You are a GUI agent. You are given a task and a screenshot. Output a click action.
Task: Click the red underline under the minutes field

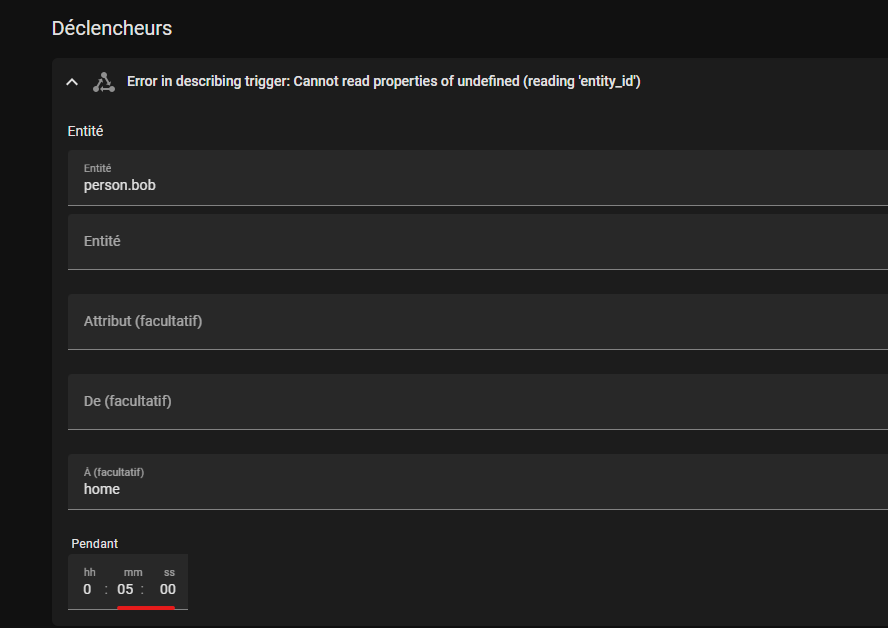click(146, 608)
